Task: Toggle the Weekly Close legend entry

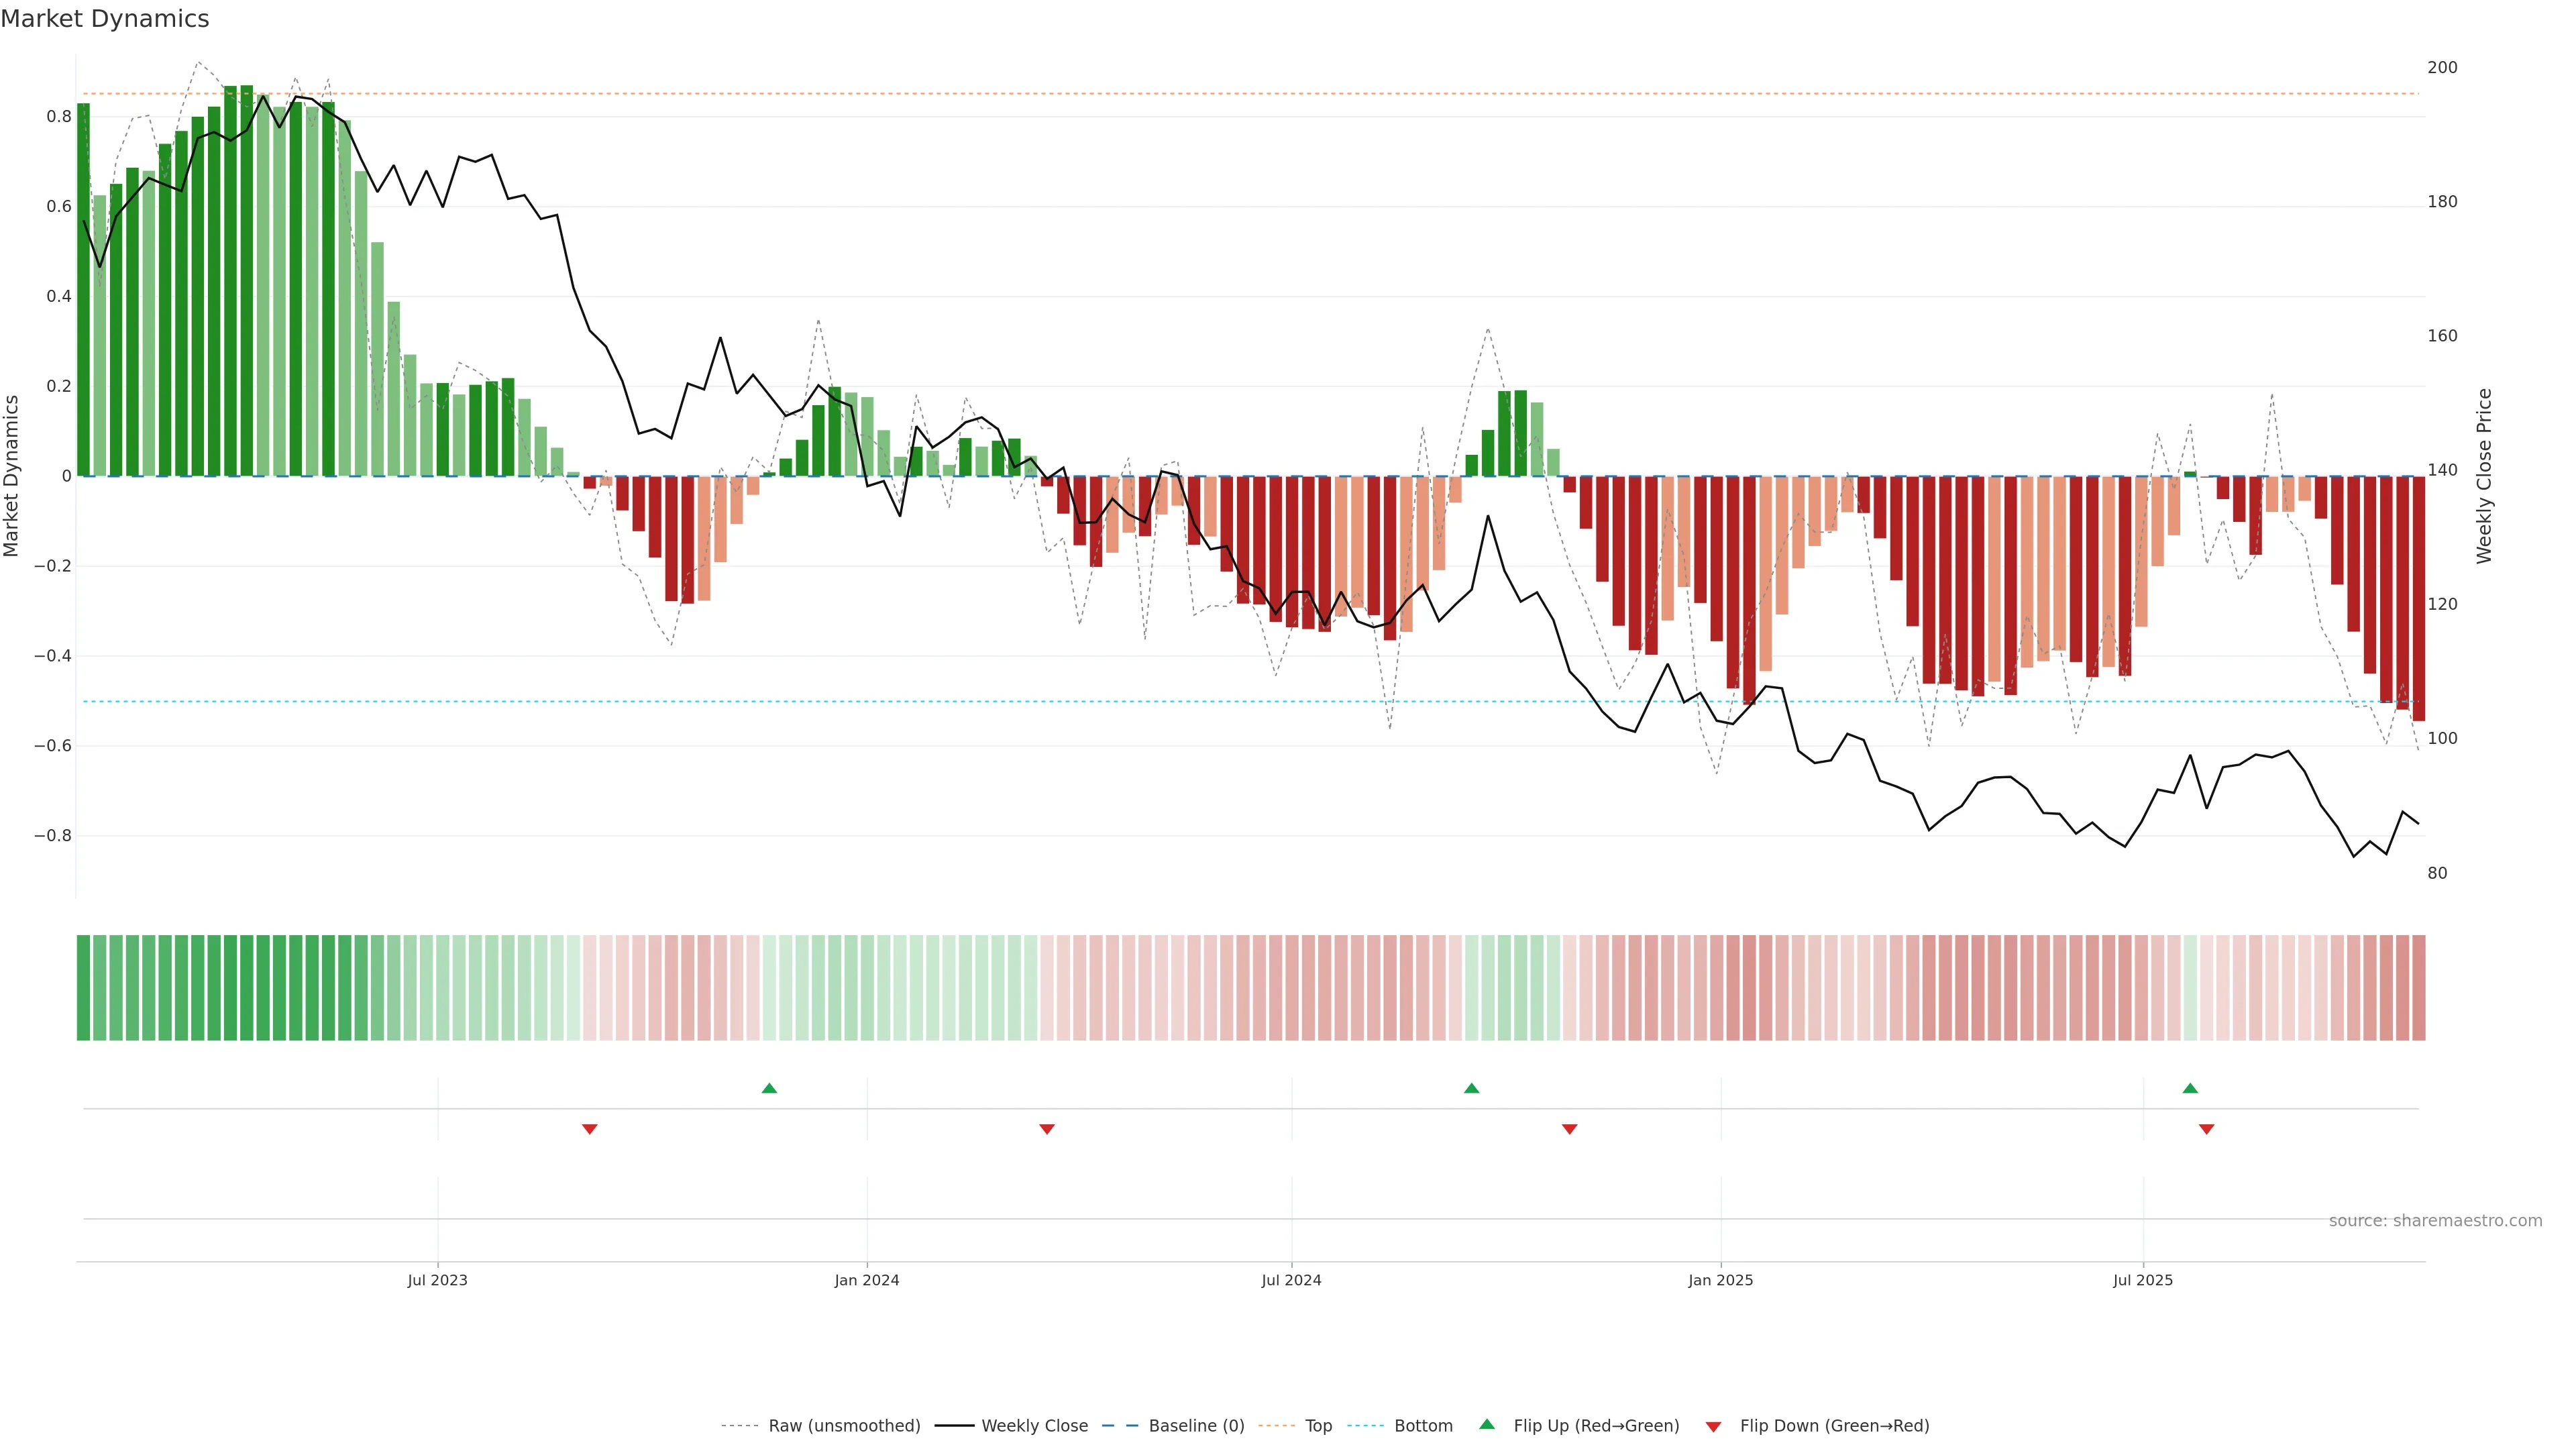Action: coord(1034,1426)
